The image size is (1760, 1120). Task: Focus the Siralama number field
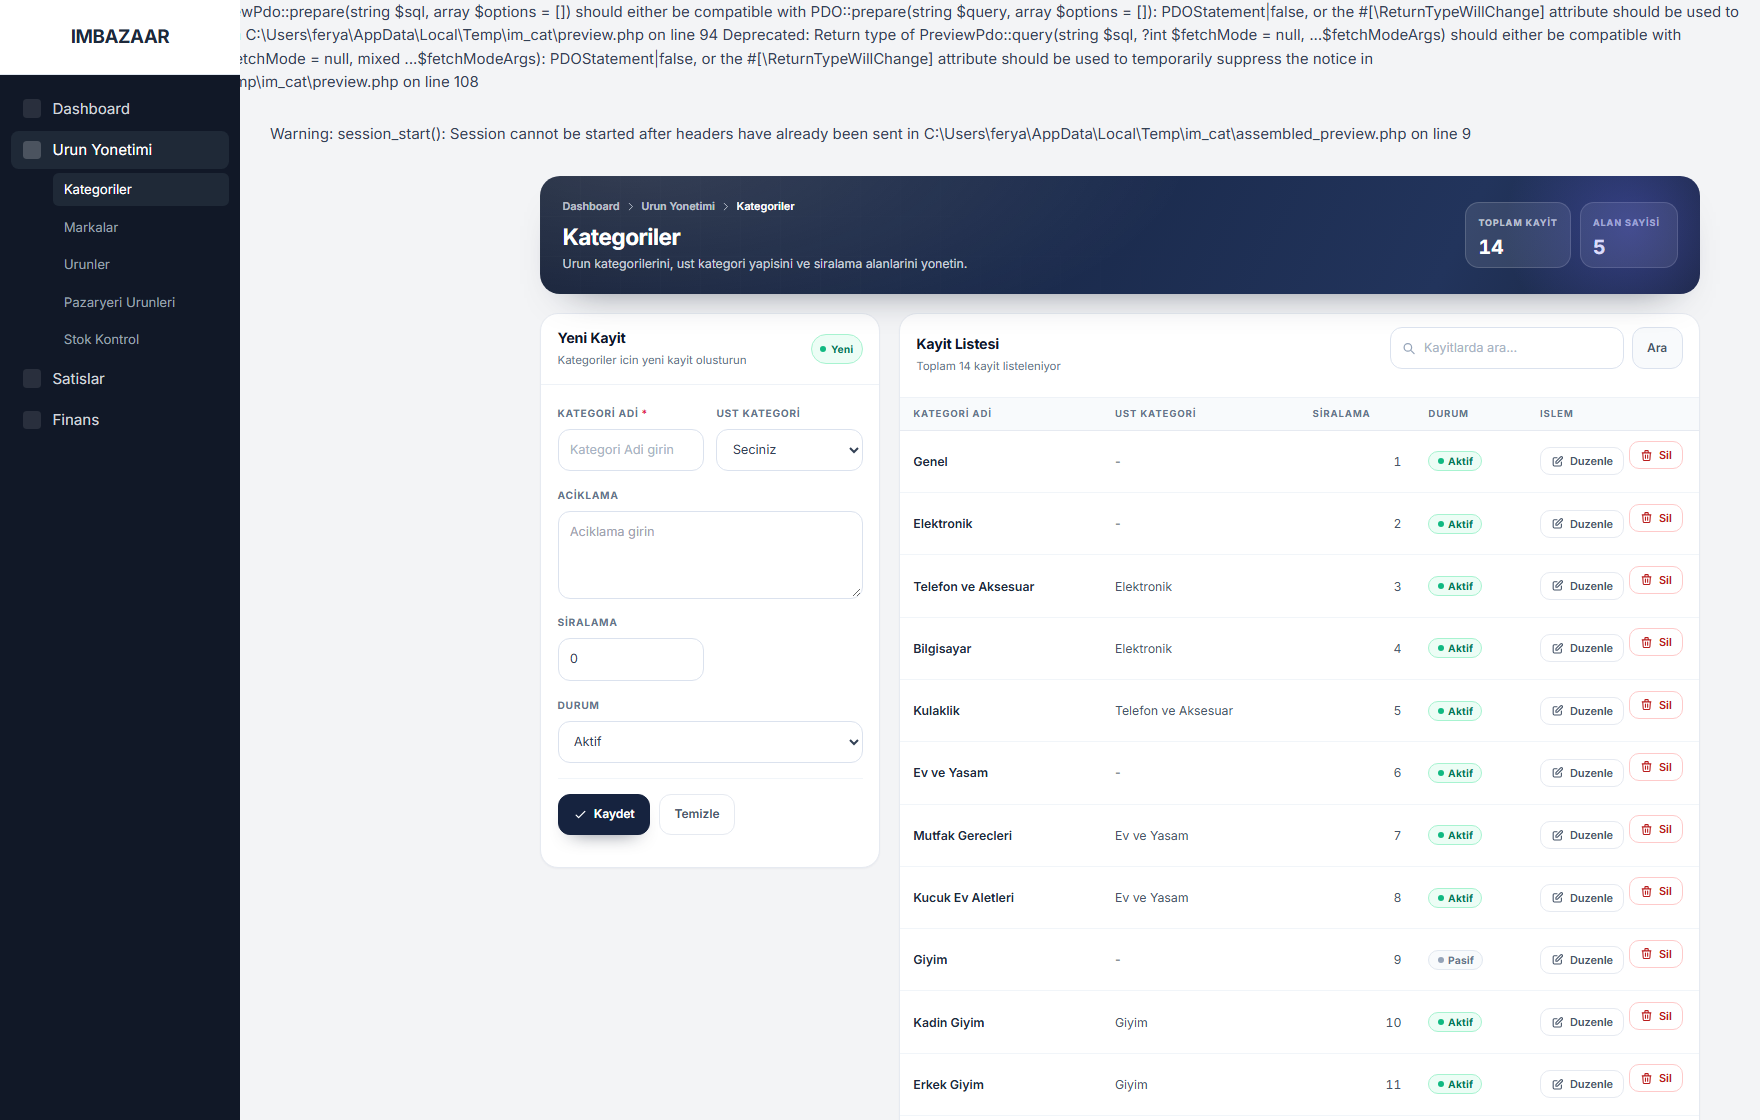coord(631,659)
